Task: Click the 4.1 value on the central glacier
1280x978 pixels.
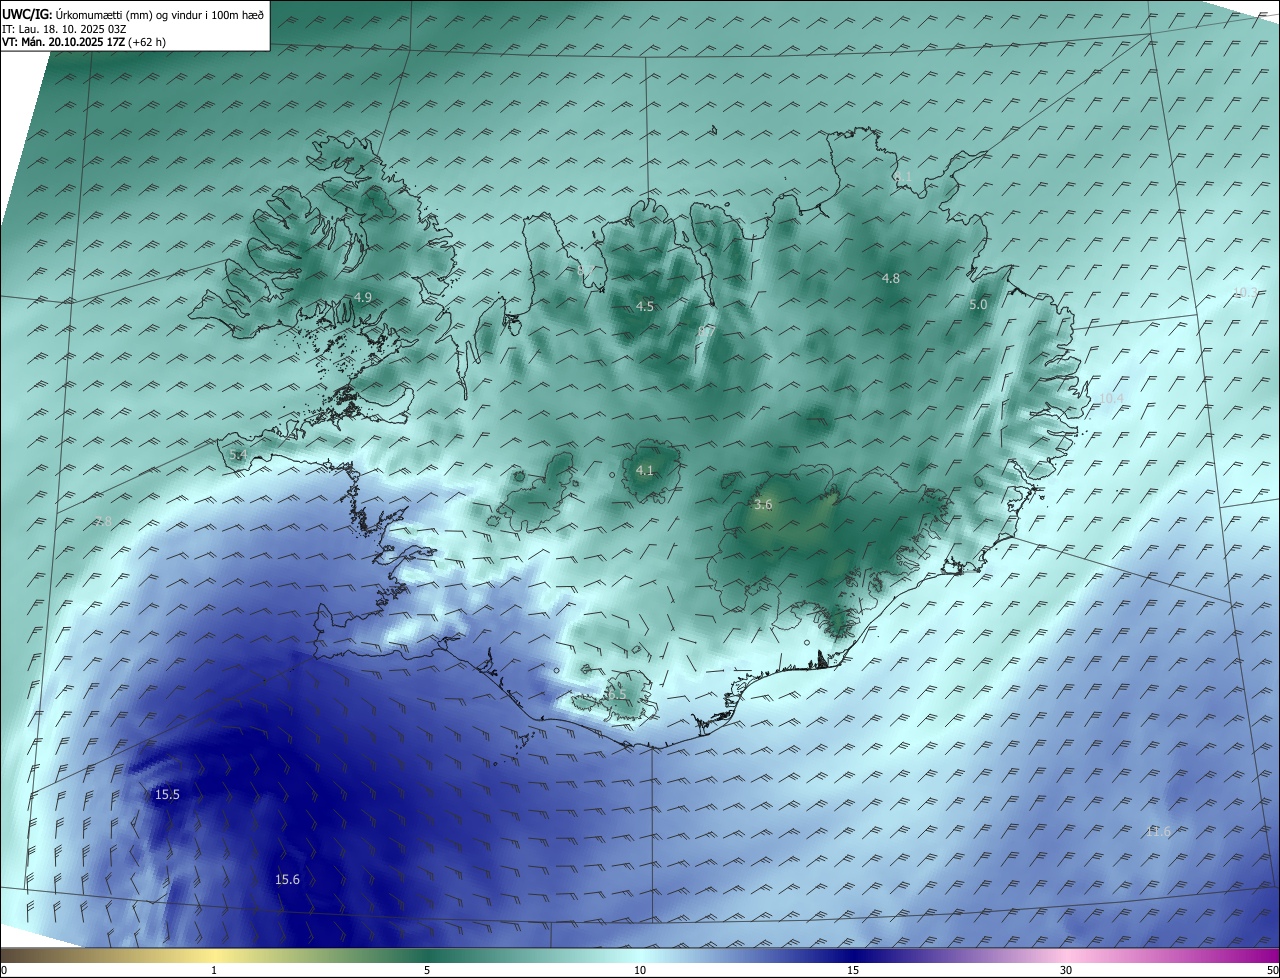Action: [x=645, y=471]
